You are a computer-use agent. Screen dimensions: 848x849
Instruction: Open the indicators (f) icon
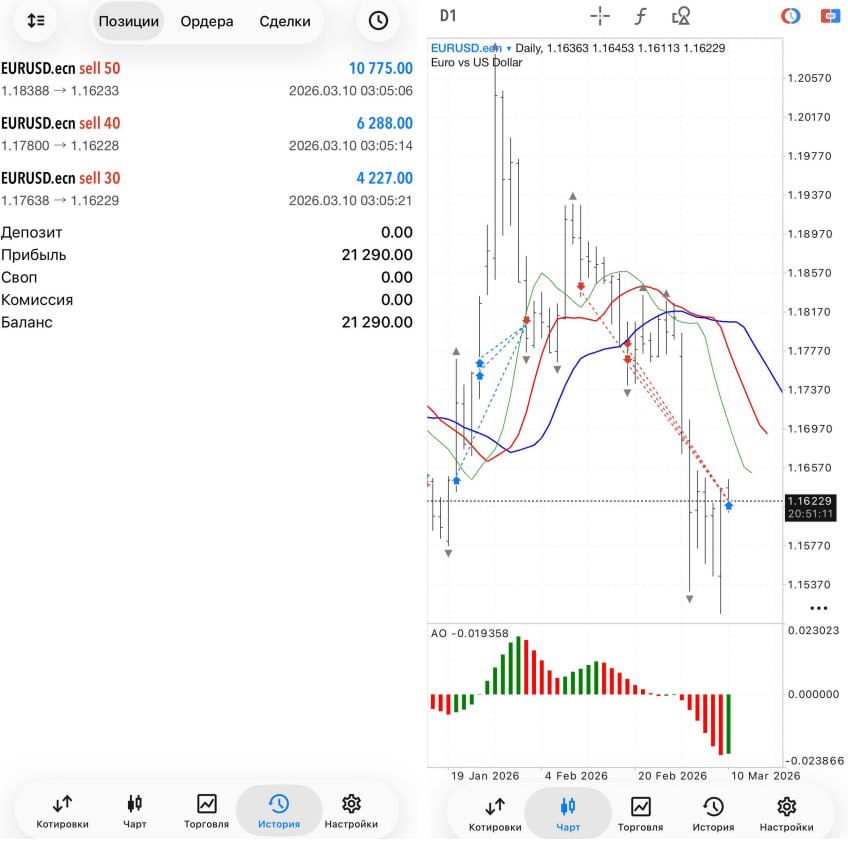pyautogui.click(x=640, y=16)
